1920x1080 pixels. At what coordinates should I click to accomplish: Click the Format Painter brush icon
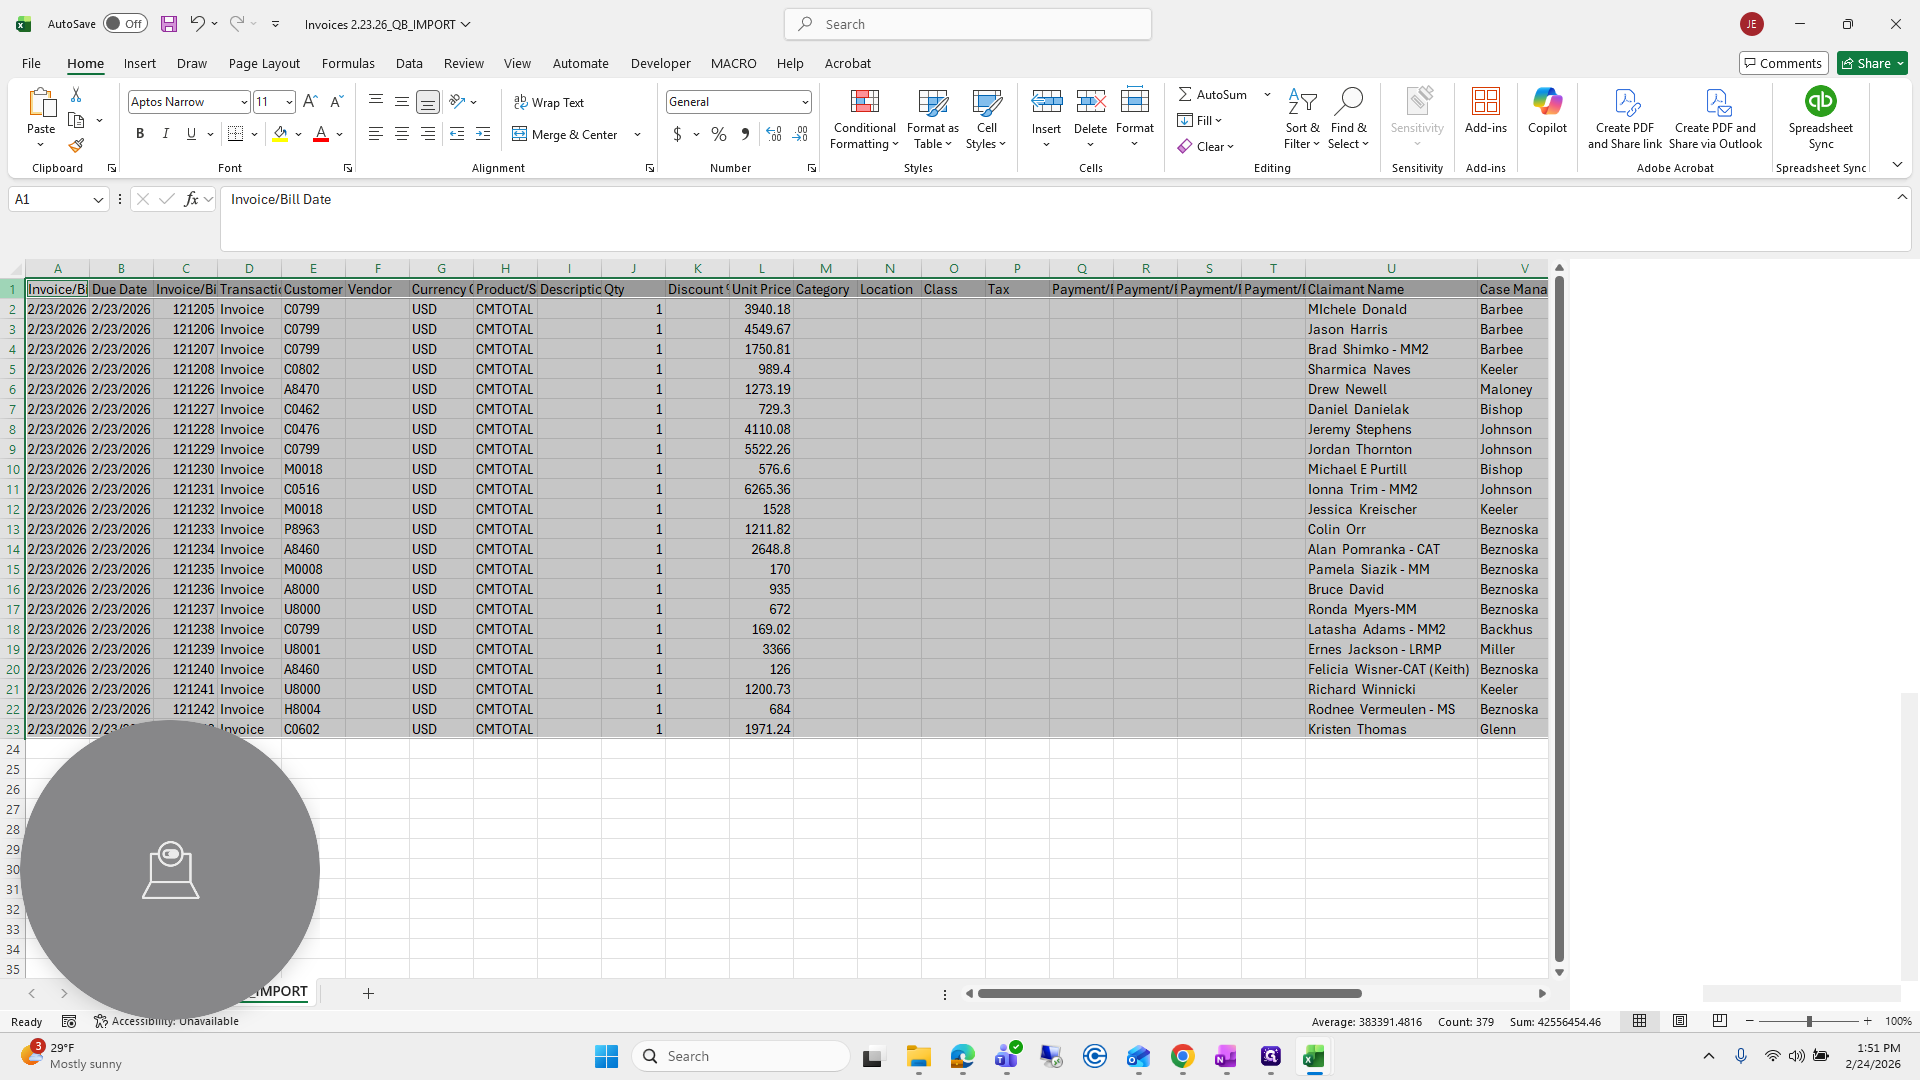coord(76,146)
